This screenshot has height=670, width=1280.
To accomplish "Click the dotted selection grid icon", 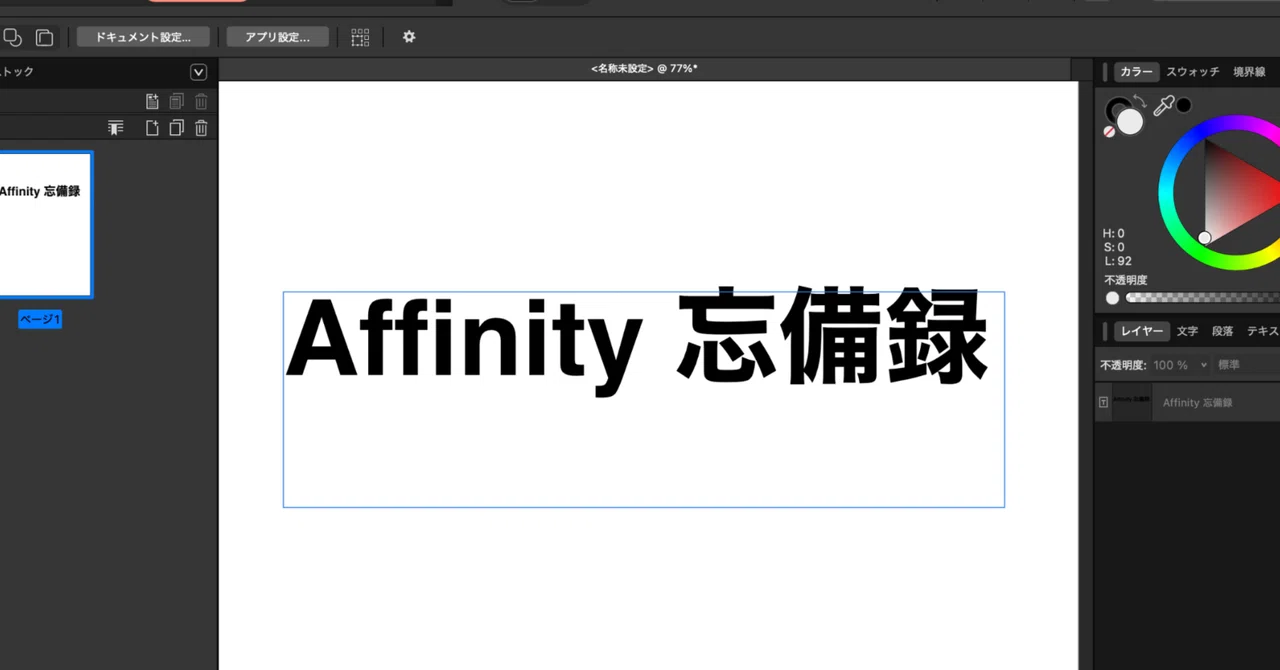I will click(360, 37).
